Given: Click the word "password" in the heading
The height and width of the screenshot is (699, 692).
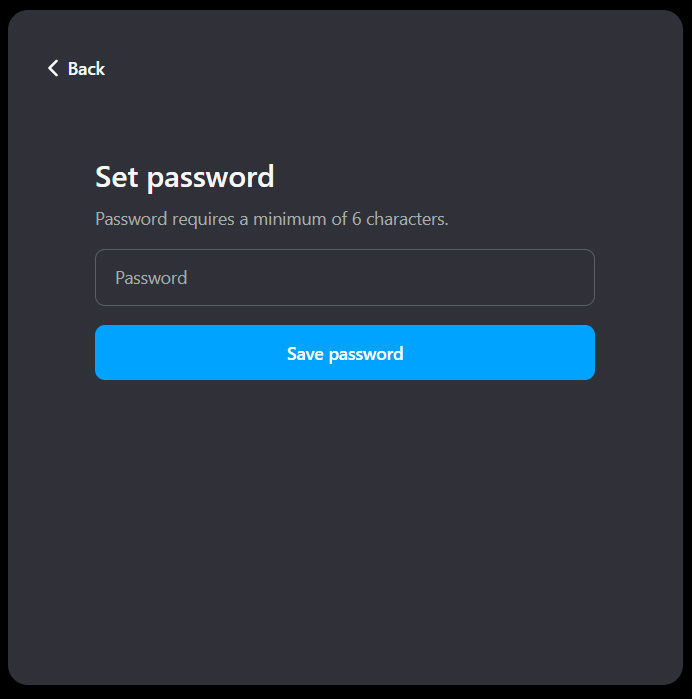Looking at the screenshot, I should (x=210, y=177).
